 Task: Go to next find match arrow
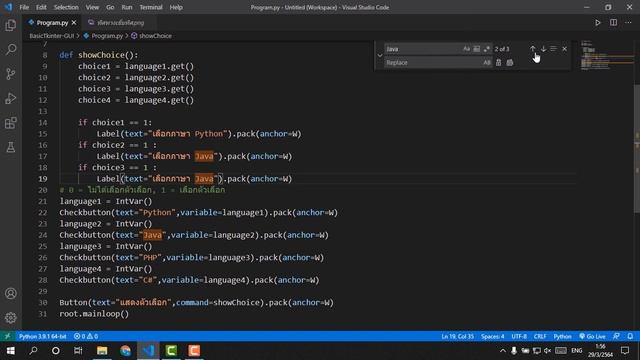tap(543, 49)
